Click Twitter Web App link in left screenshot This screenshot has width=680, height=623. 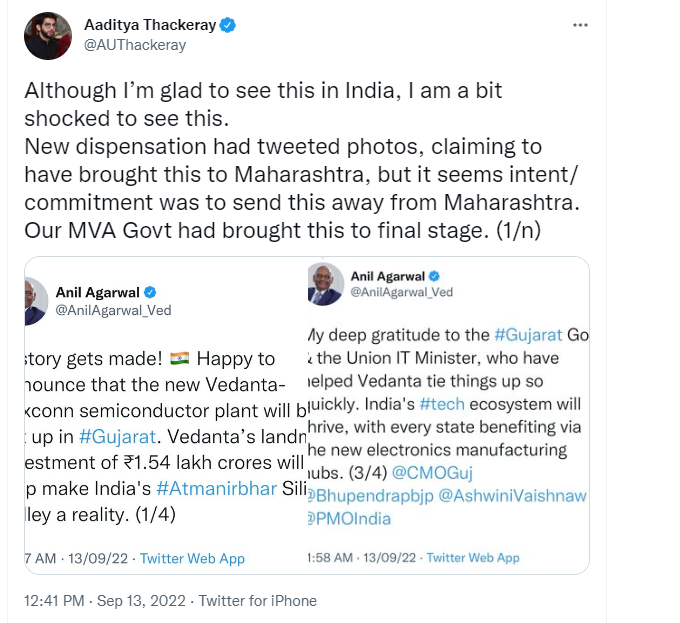(x=192, y=558)
